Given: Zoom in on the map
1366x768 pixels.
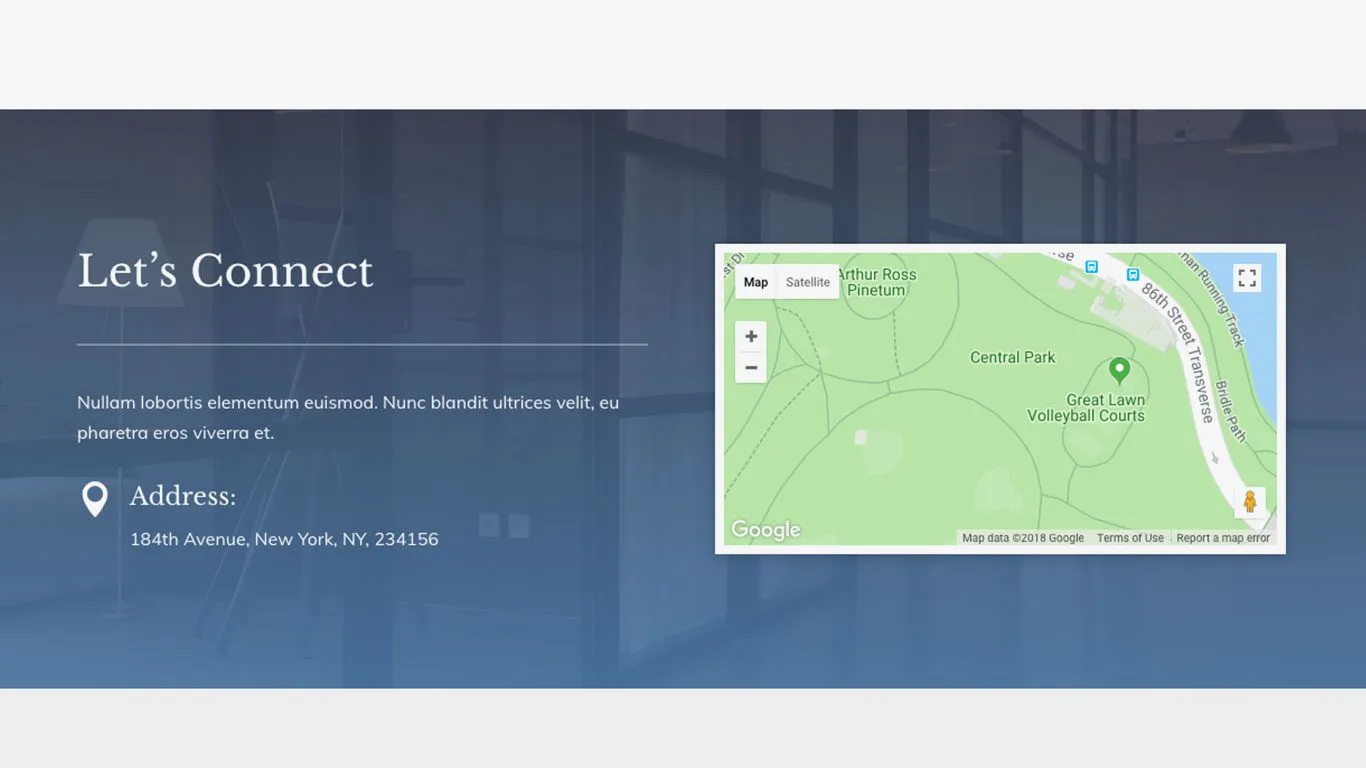Looking at the screenshot, I should pyautogui.click(x=750, y=337).
